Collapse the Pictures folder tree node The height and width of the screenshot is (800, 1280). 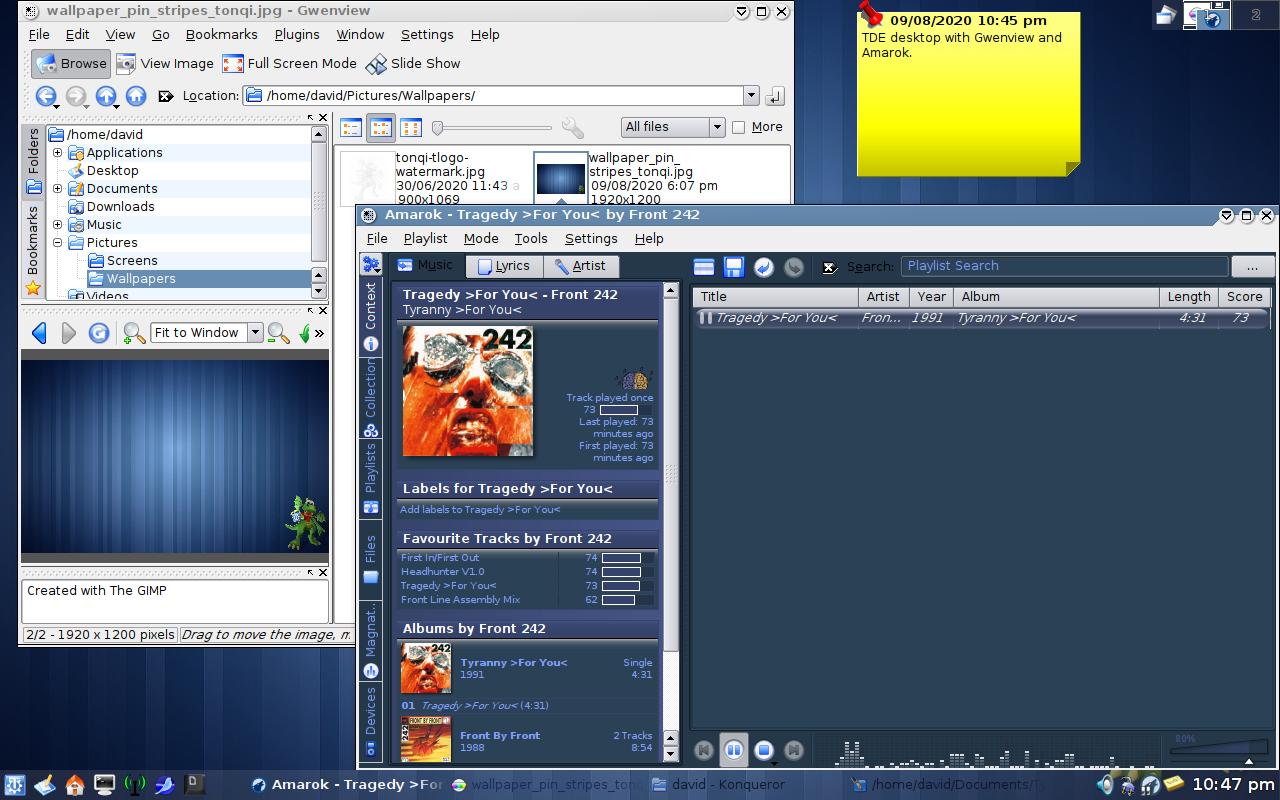pyautogui.click(x=58, y=243)
